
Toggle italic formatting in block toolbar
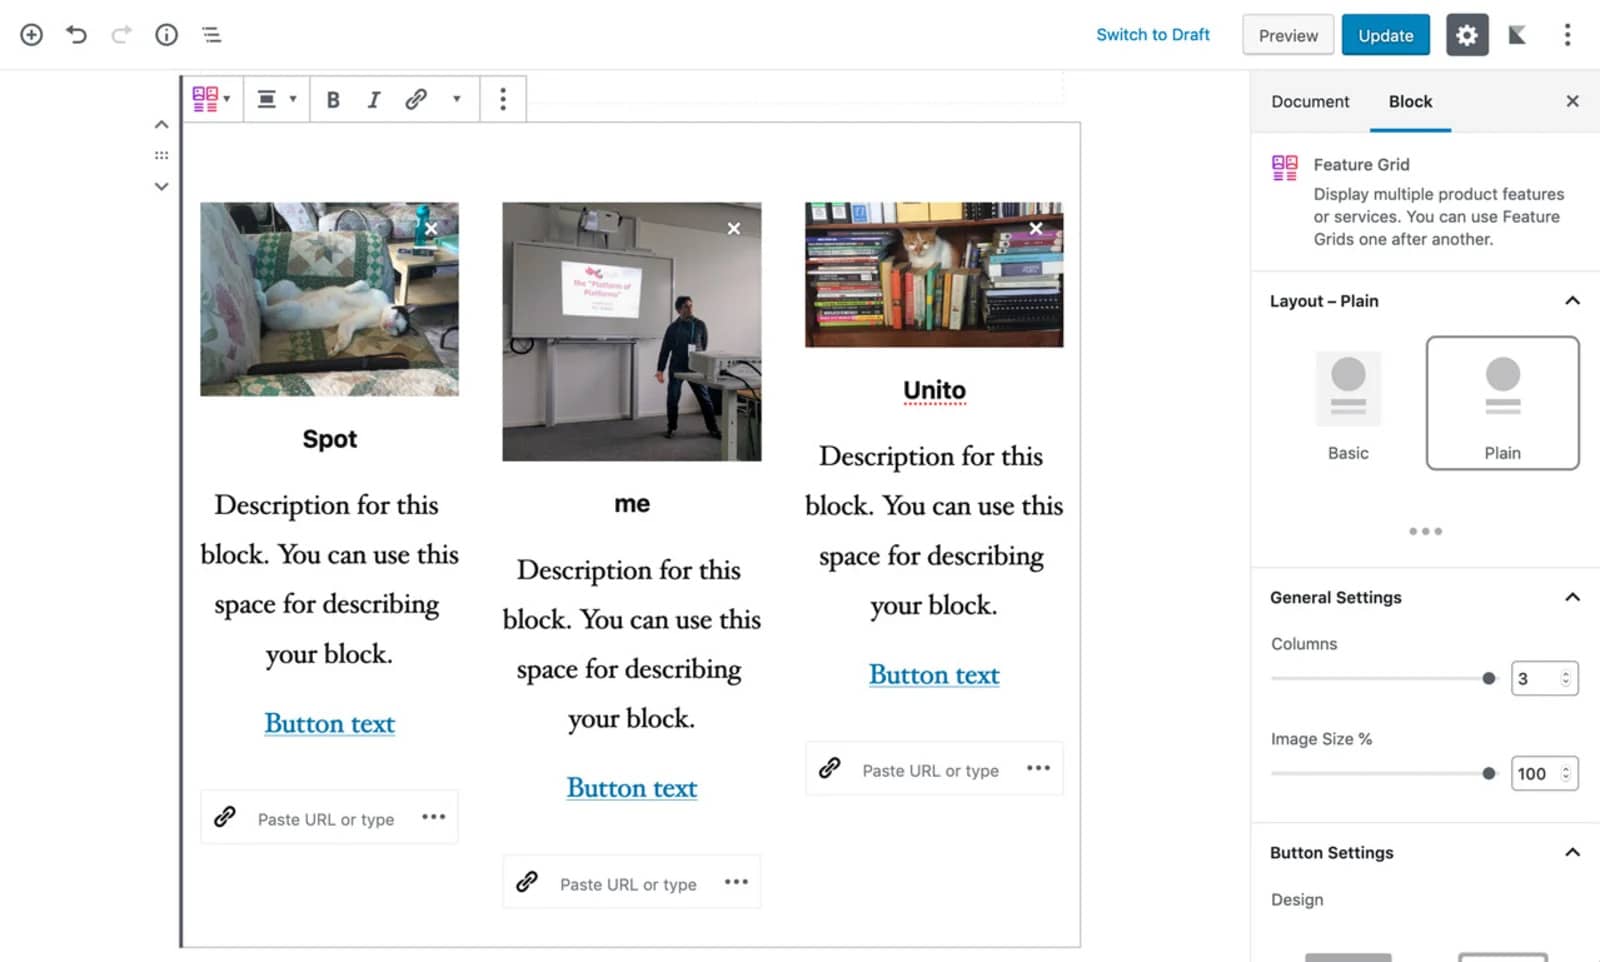374,99
